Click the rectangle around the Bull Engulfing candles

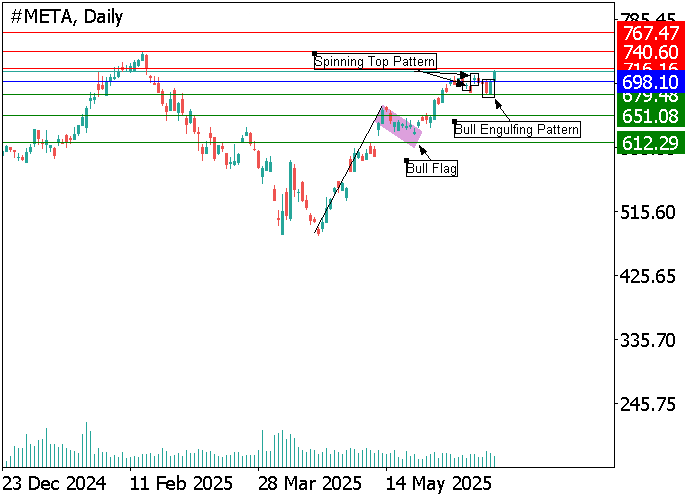tap(488, 88)
